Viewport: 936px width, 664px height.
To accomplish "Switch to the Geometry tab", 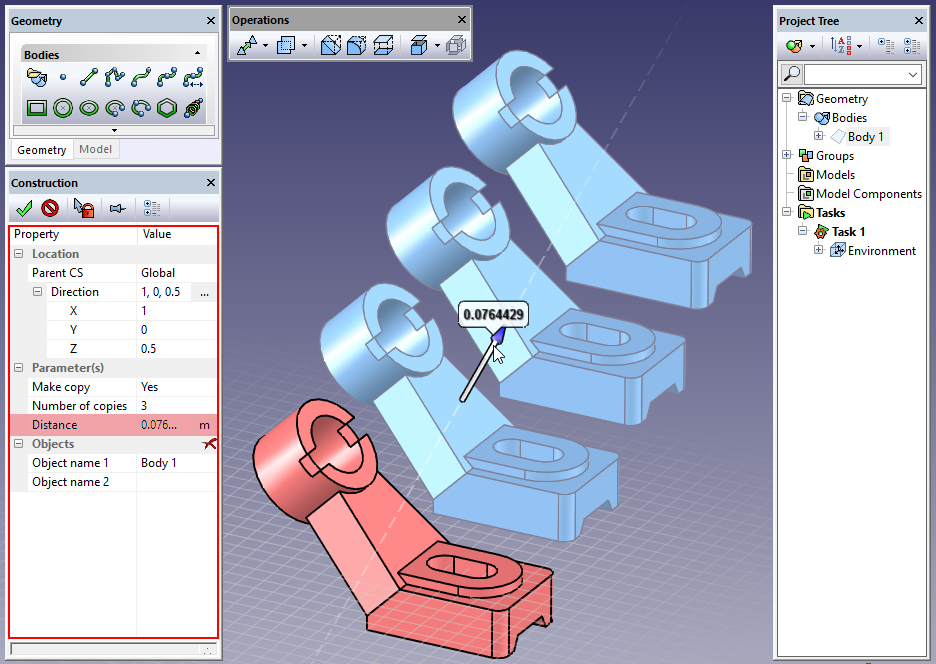I will (42, 150).
